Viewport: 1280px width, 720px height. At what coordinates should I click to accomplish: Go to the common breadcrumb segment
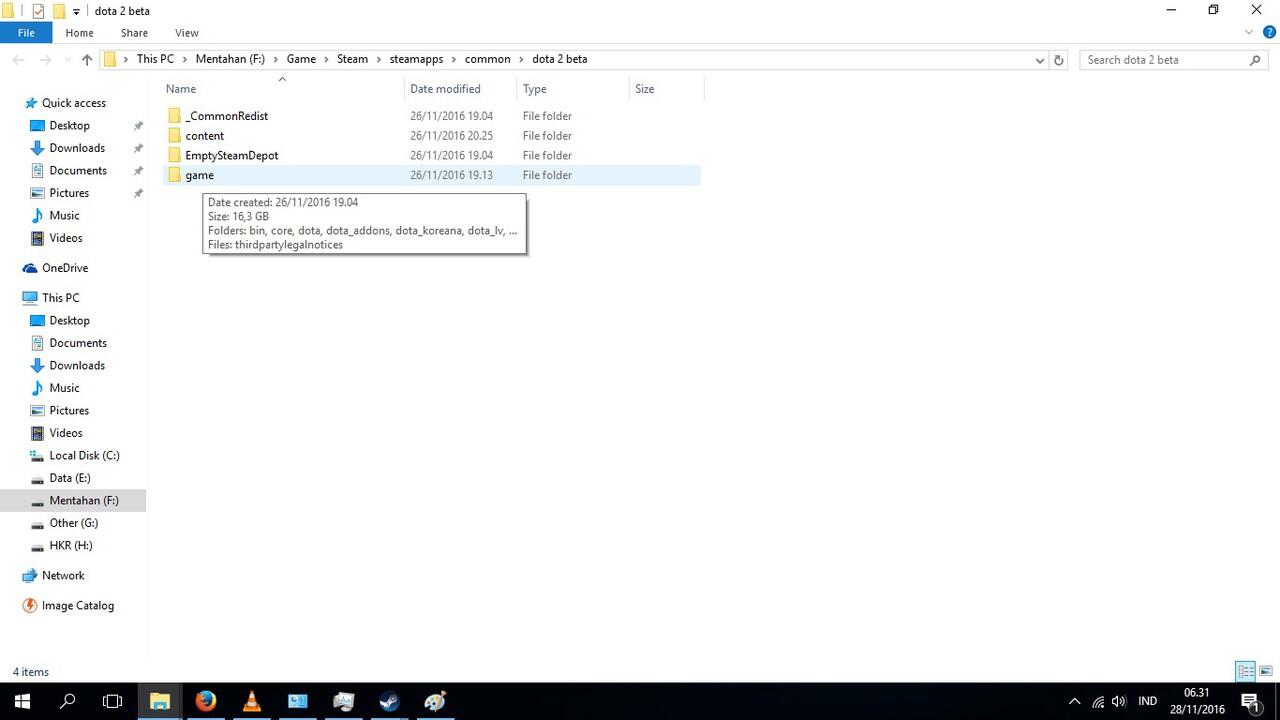tap(487, 59)
